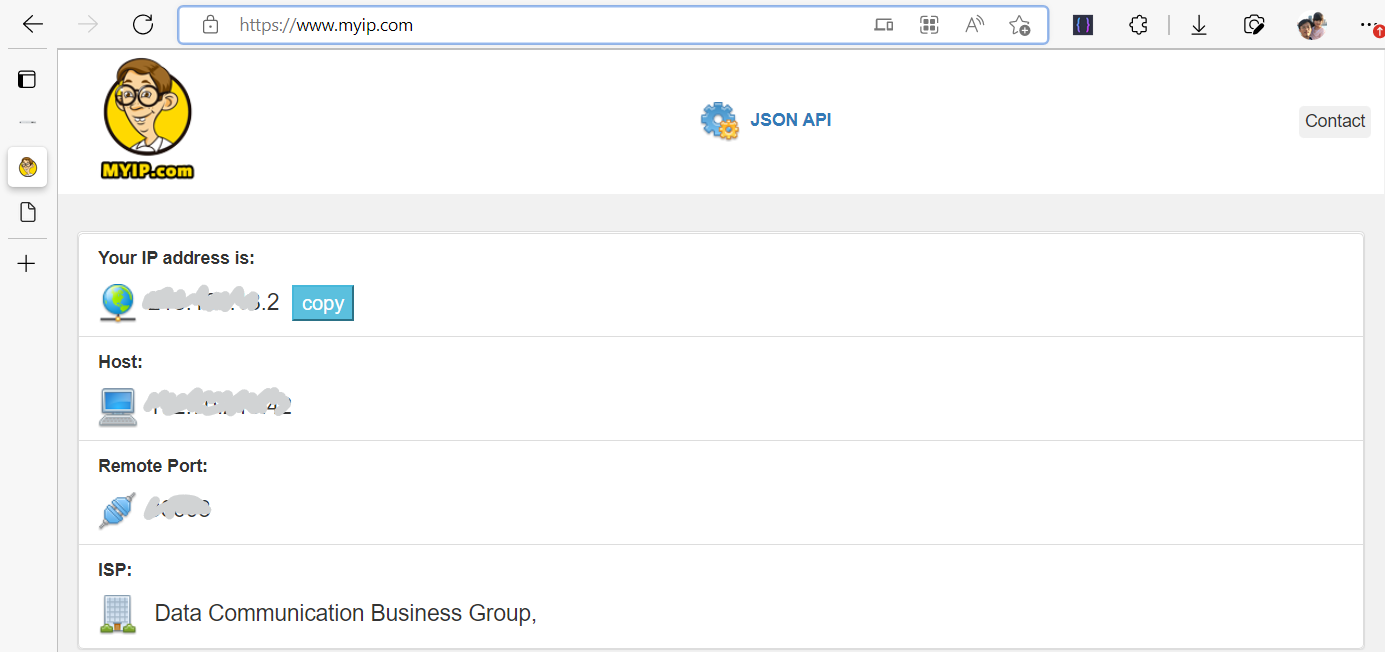Click the blue copy button

(x=322, y=304)
